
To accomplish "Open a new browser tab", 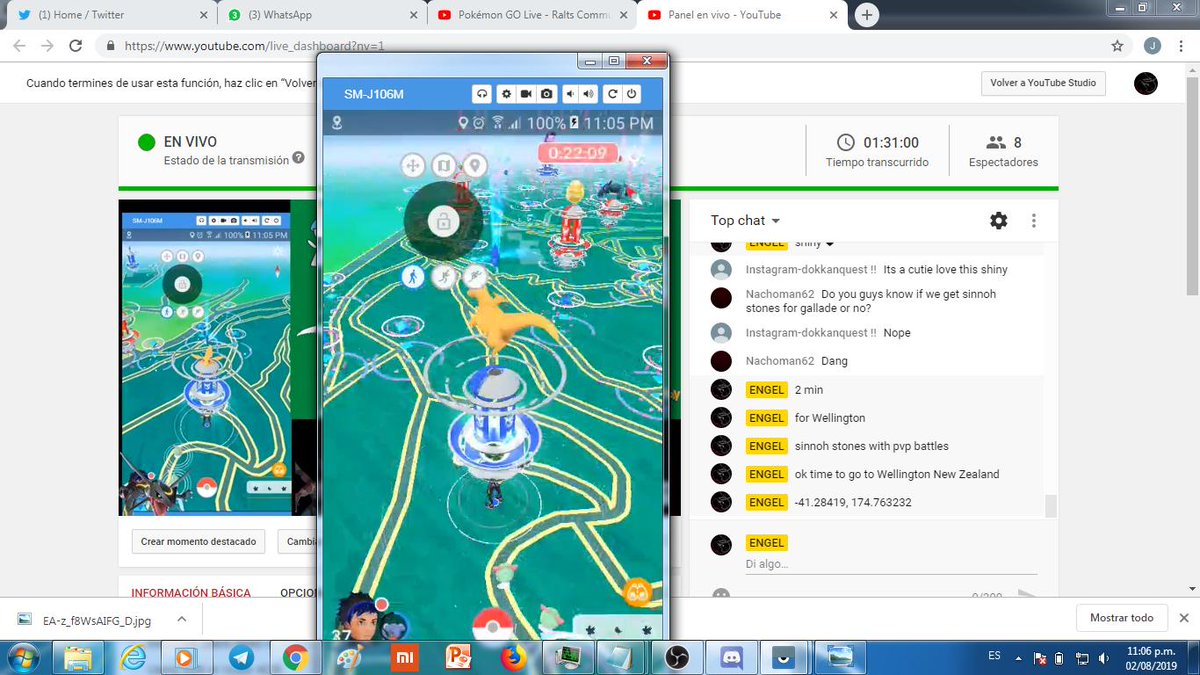I will [867, 15].
